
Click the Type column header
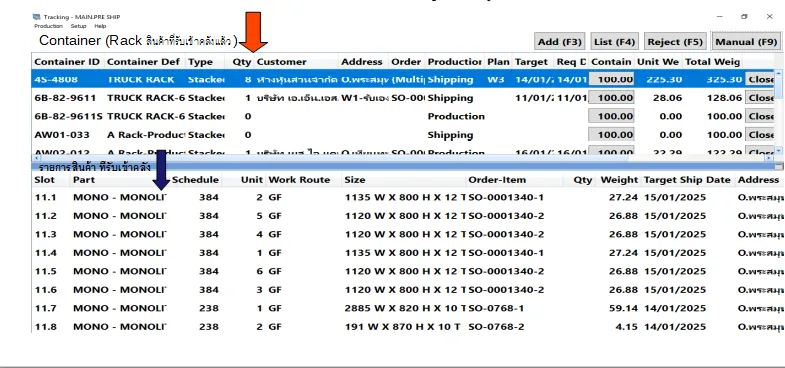(x=205, y=62)
